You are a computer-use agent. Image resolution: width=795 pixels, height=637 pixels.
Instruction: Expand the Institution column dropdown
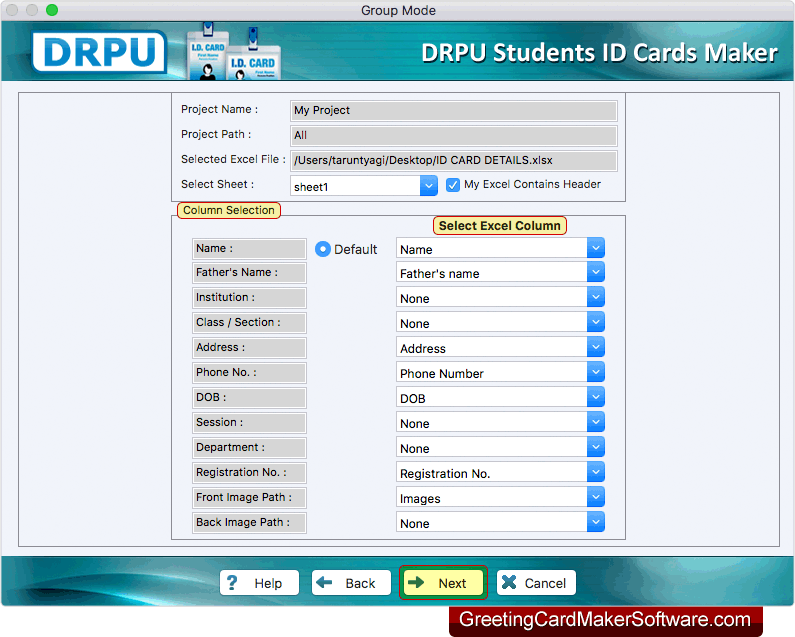[x=596, y=298]
